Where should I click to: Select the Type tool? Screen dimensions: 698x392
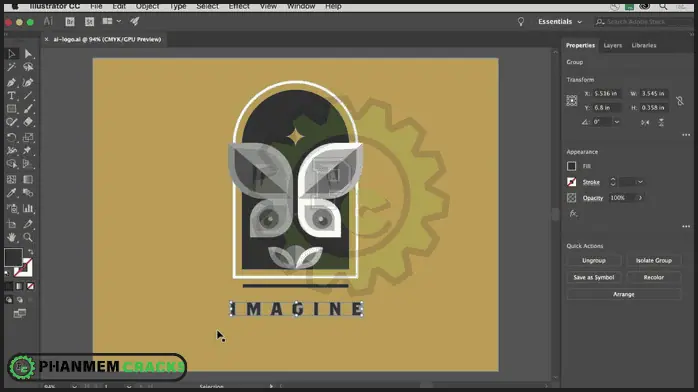(x=12, y=96)
